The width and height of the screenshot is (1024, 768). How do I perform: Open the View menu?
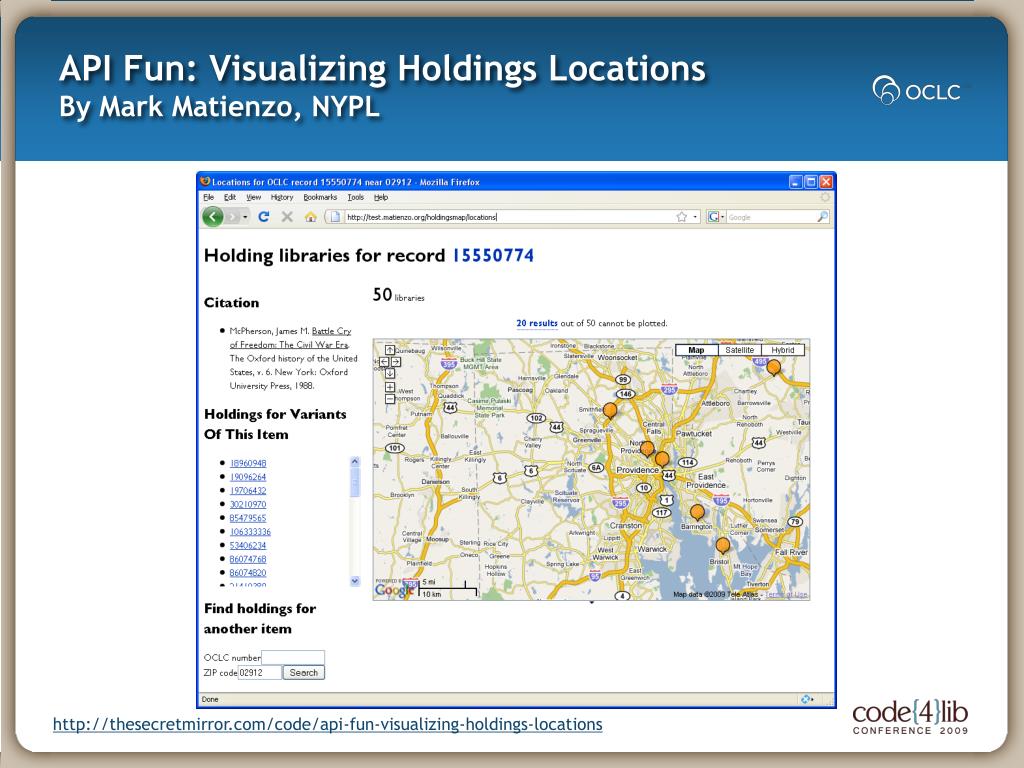(x=253, y=197)
